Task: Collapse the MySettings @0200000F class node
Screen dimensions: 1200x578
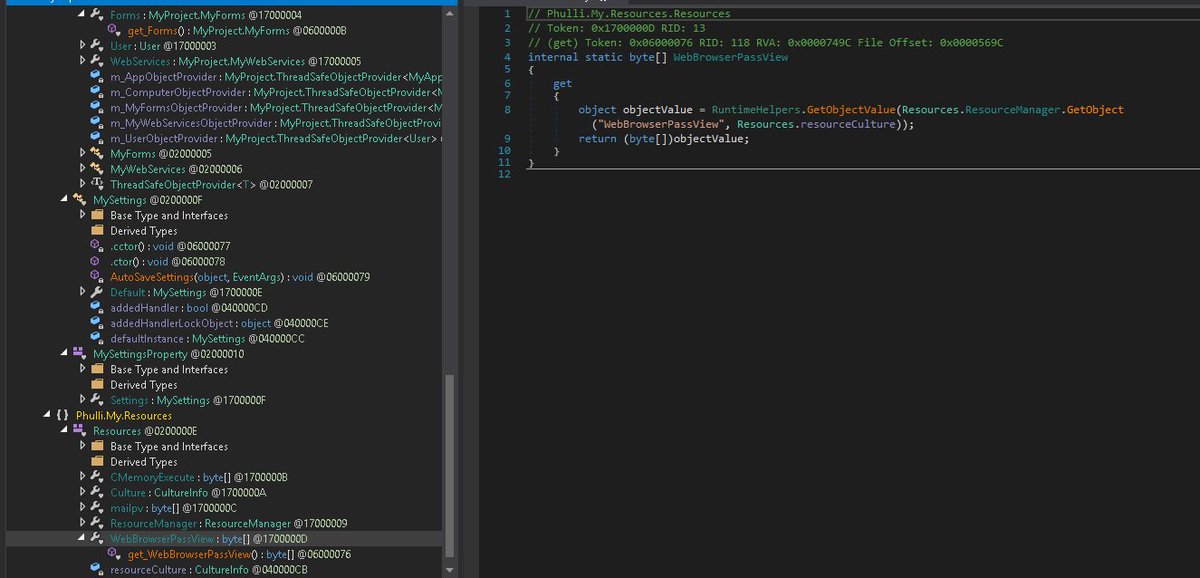Action: [x=65, y=200]
